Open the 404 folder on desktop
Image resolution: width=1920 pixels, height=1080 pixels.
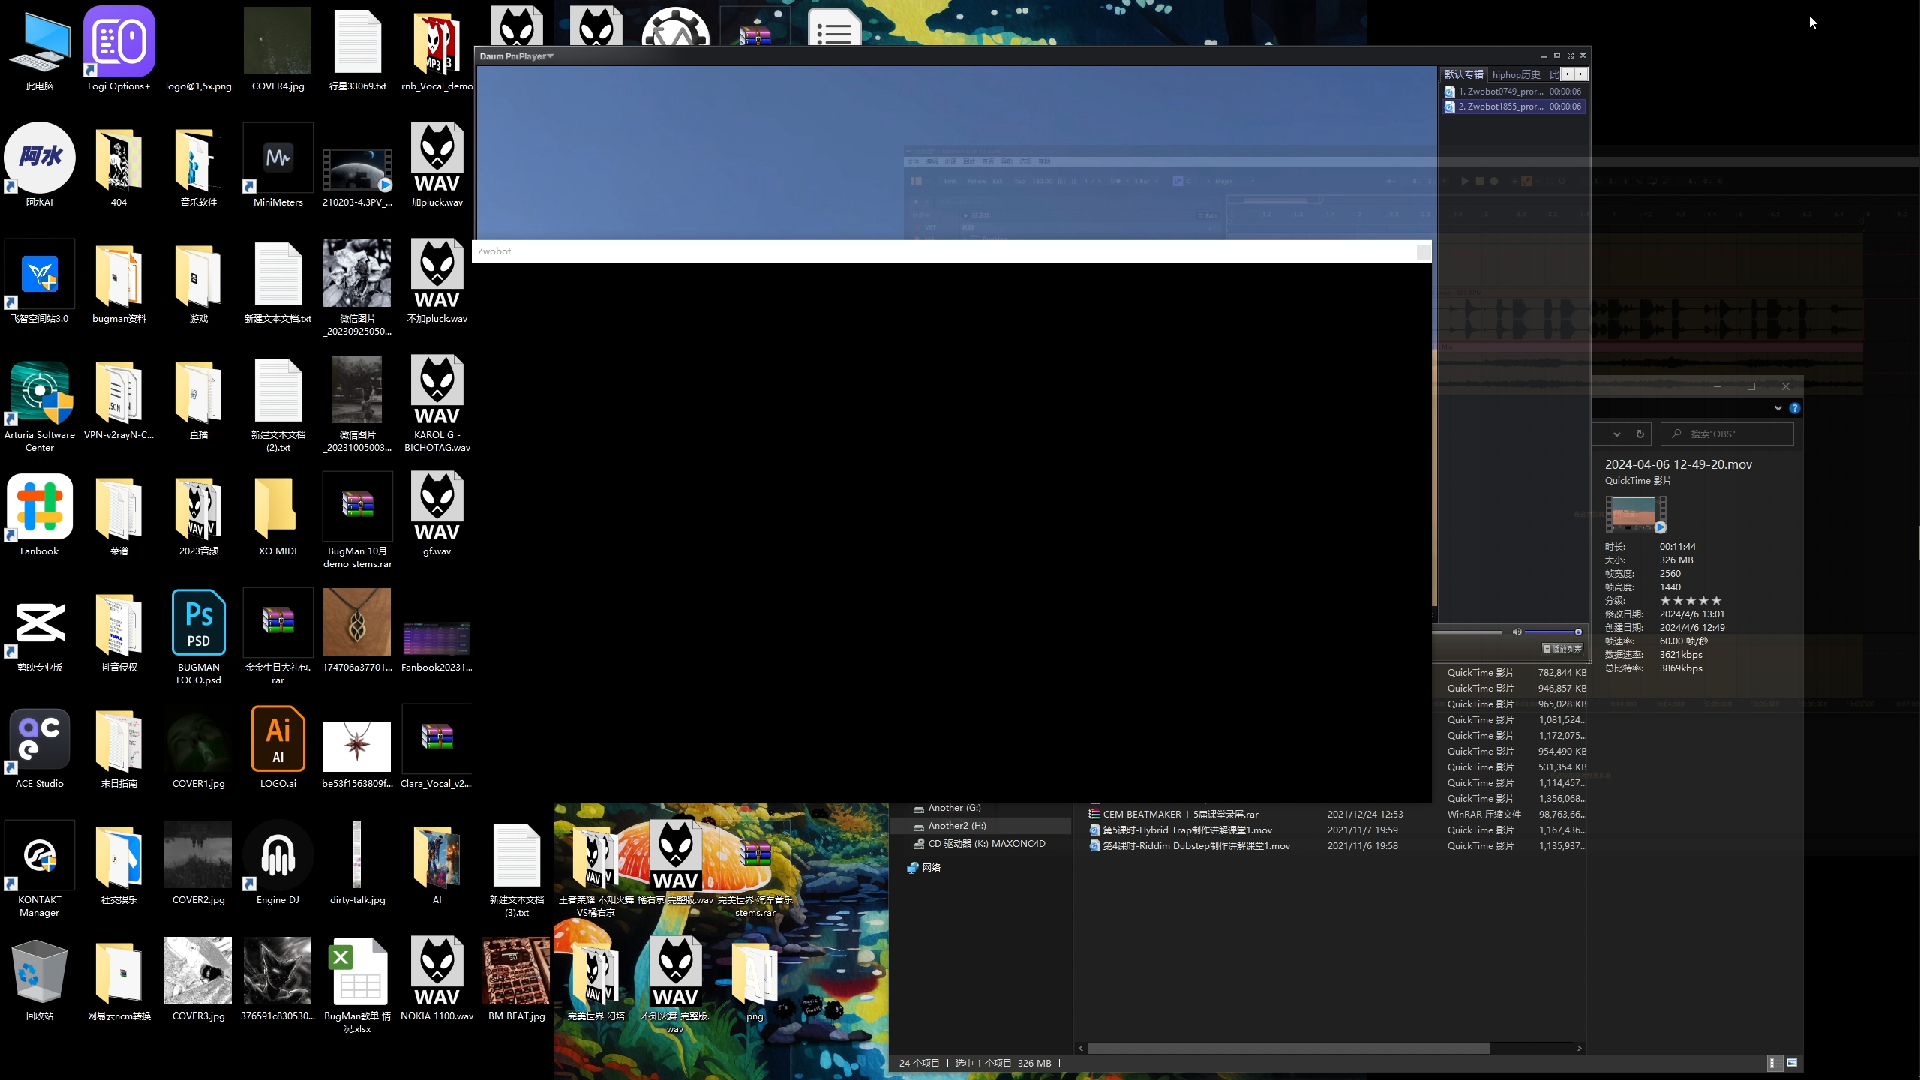point(119,166)
